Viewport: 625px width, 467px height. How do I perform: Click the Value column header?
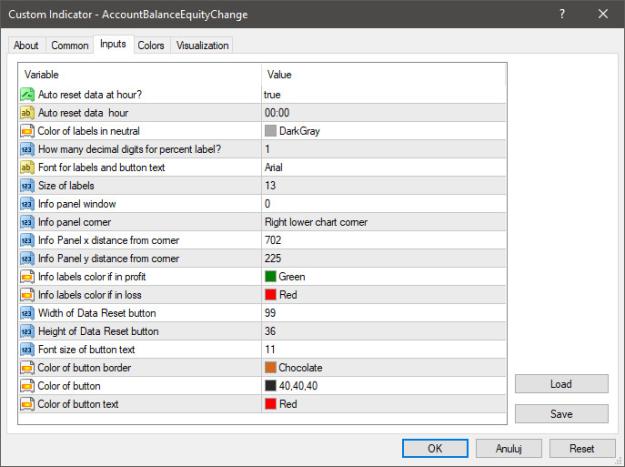[384, 75]
